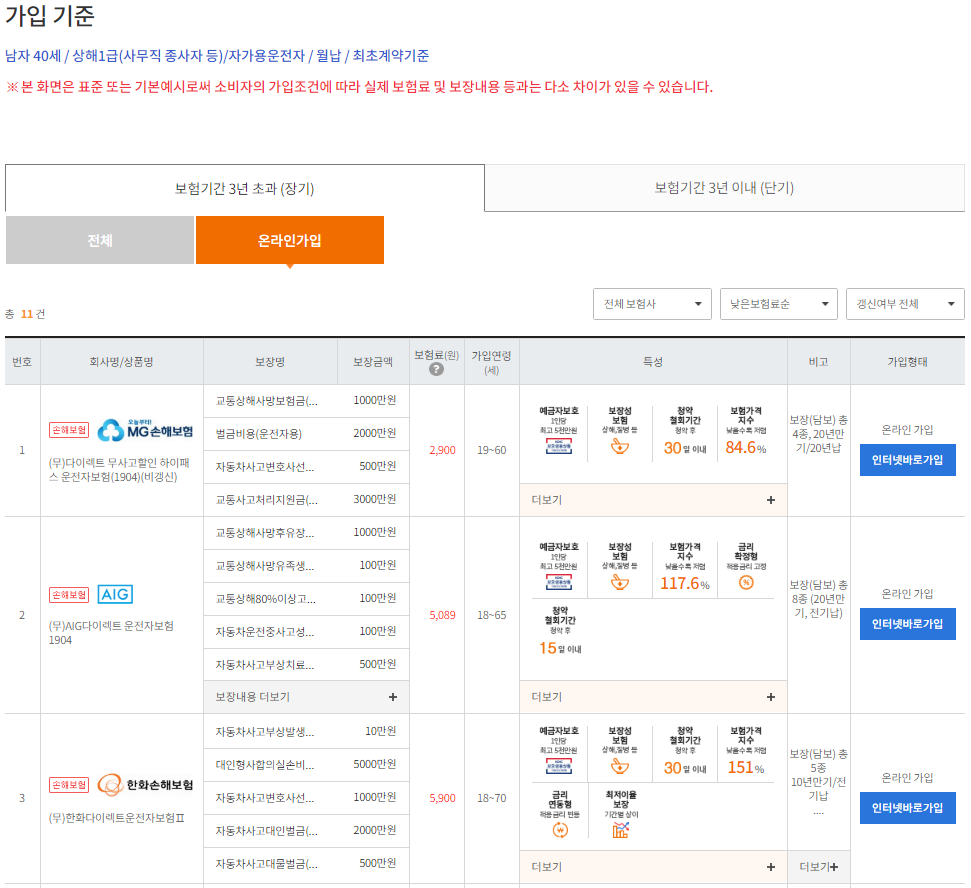Screen dimensions: 971x888
Task: Click the MG손해보험 company logo
Action: tap(146, 430)
